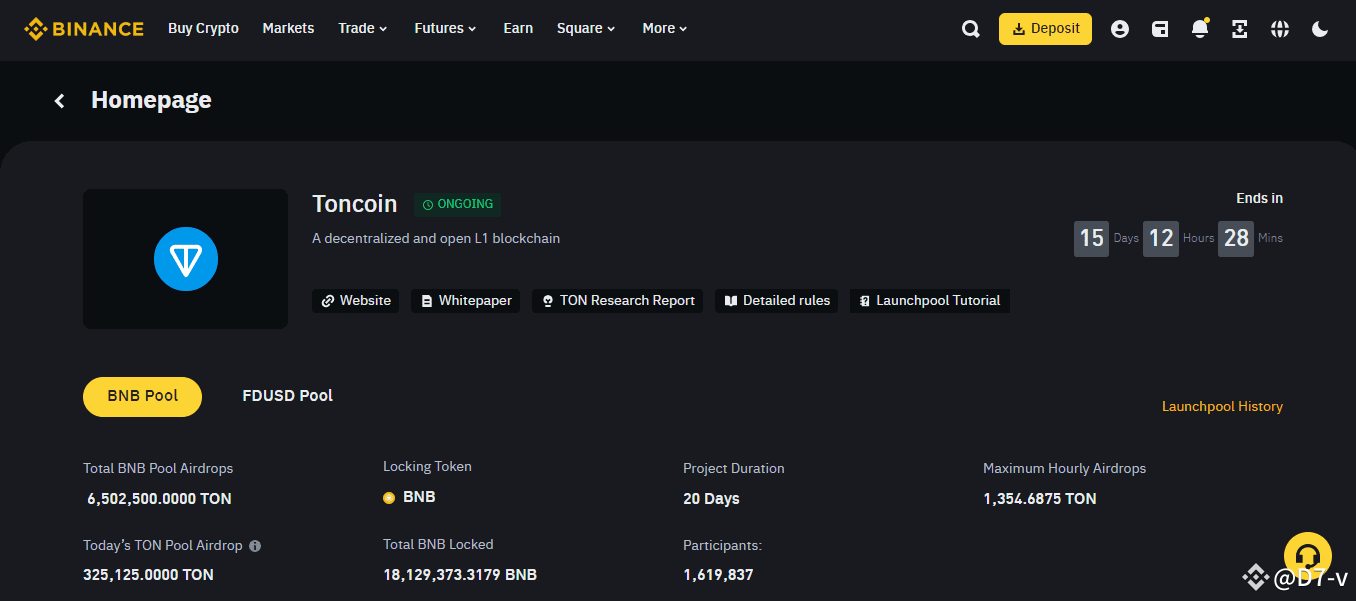Screen dimensions: 1356x601
Task: Click the Toncoin logo thumbnail
Action: point(185,259)
